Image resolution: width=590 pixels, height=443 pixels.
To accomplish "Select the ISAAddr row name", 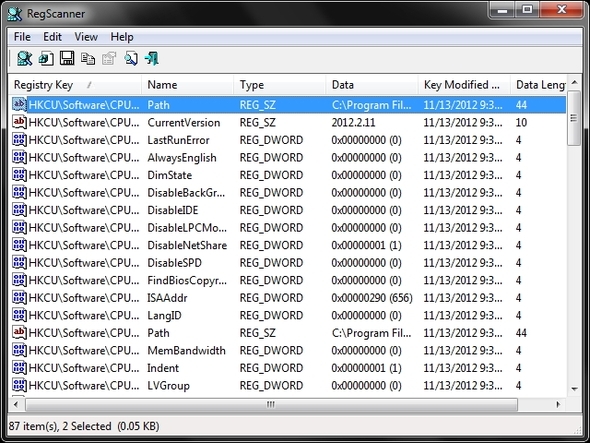I will 167,298.
